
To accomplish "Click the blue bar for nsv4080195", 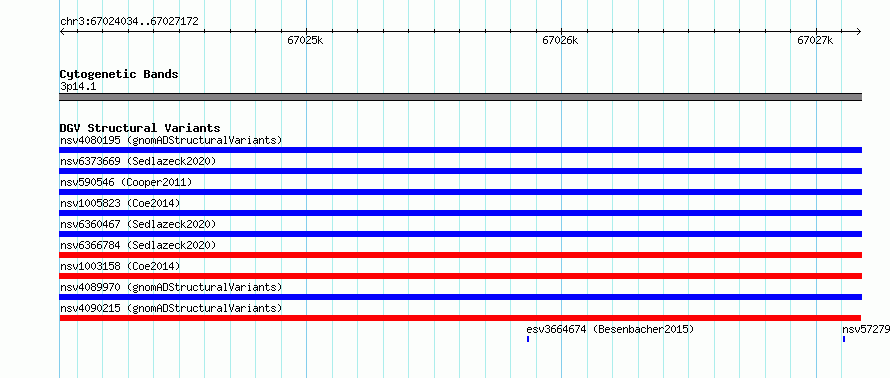I will click(461, 150).
